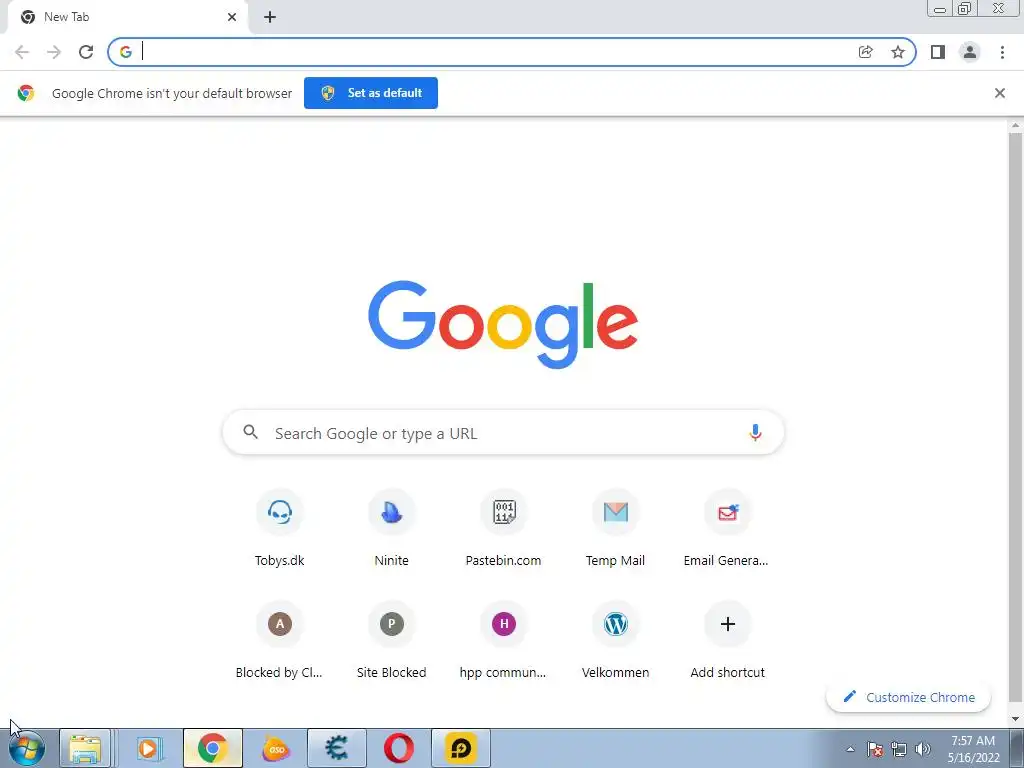
Task: Bookmark this tab with the star icon
Action: pos(898,52)
